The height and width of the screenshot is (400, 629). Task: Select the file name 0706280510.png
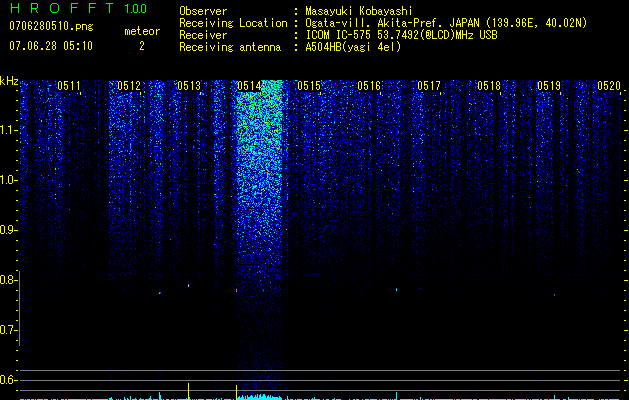coord(51,26)
